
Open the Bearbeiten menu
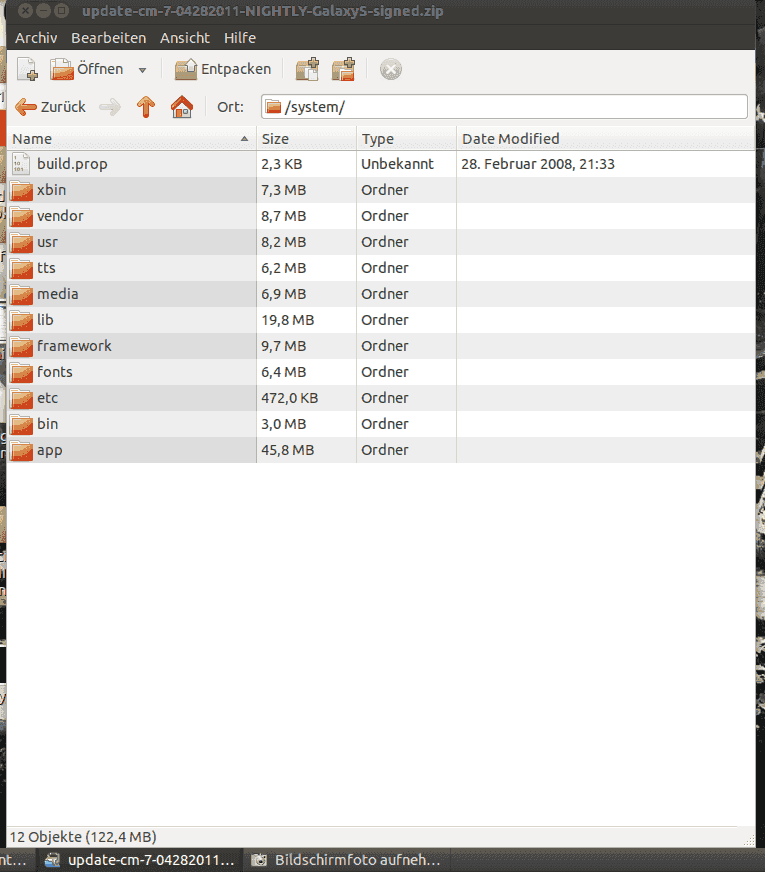point(109,38)
